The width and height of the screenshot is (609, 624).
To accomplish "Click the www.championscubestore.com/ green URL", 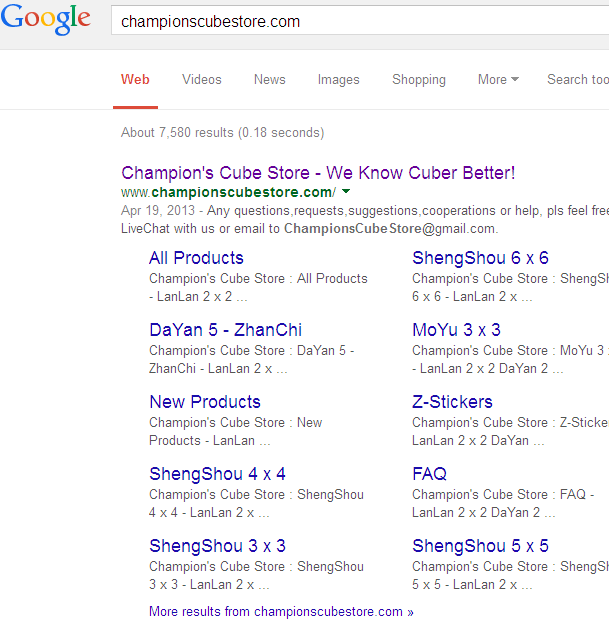I will (x=228, y=192).
